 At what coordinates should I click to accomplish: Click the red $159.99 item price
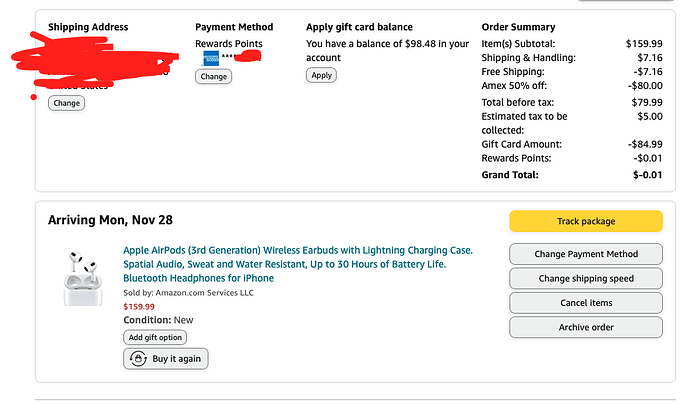pos(139,306)
